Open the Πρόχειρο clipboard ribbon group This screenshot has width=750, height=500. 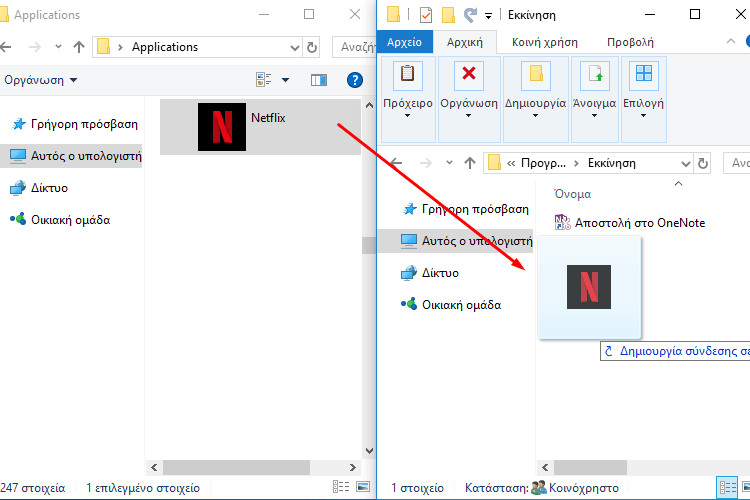pyautogui.click(x=408, y=99)
